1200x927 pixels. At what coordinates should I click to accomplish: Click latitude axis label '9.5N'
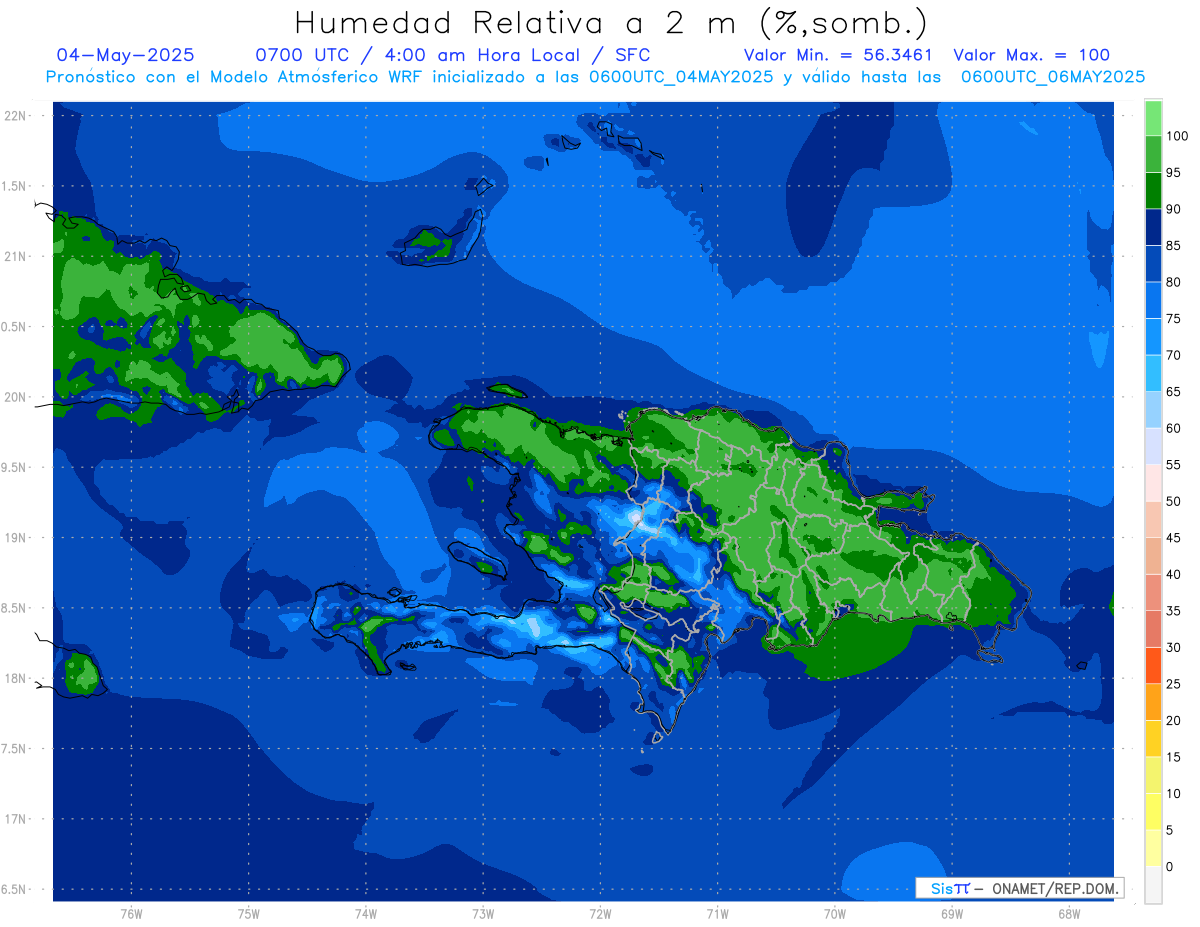click(x=14, y=467)
